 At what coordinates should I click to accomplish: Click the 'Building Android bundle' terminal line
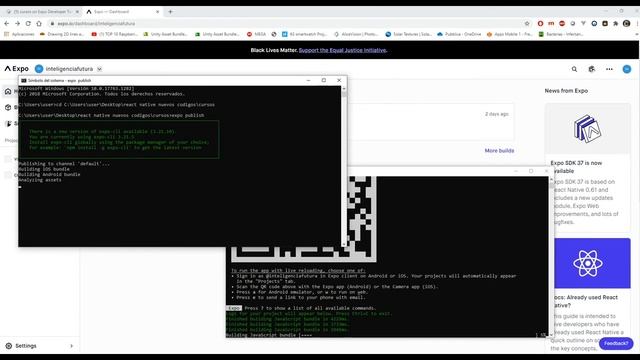49,175
